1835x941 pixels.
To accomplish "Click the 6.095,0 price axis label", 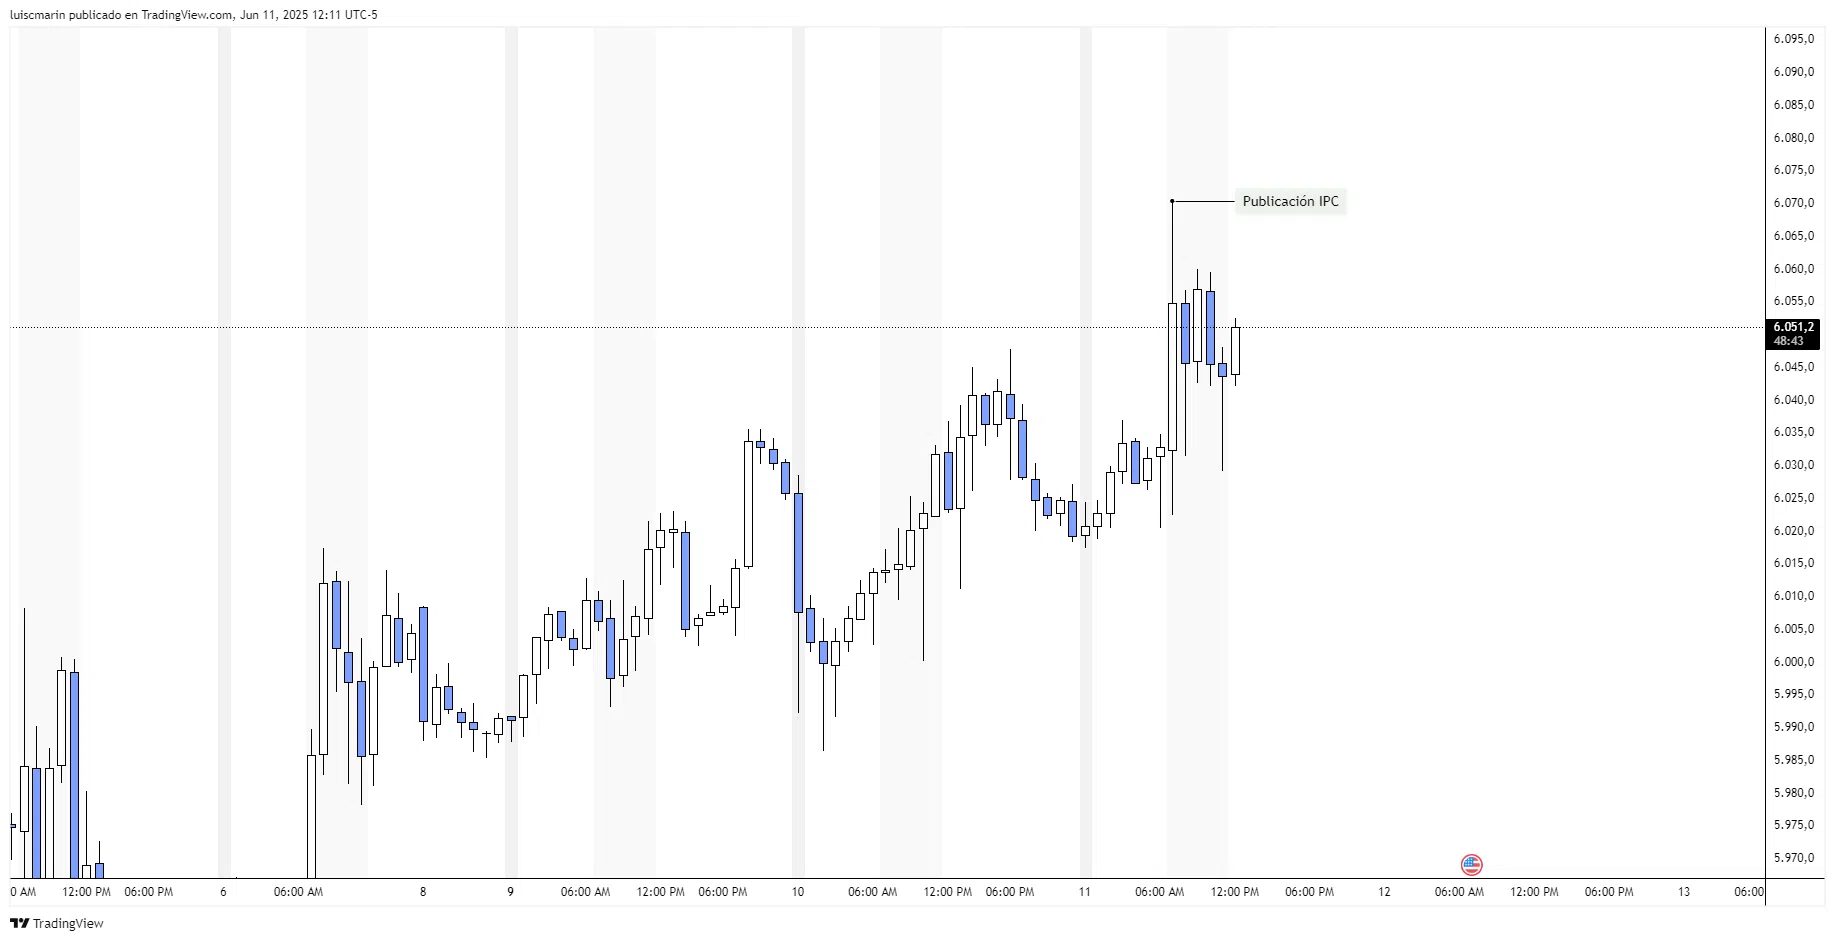I will pos(1793,39).
